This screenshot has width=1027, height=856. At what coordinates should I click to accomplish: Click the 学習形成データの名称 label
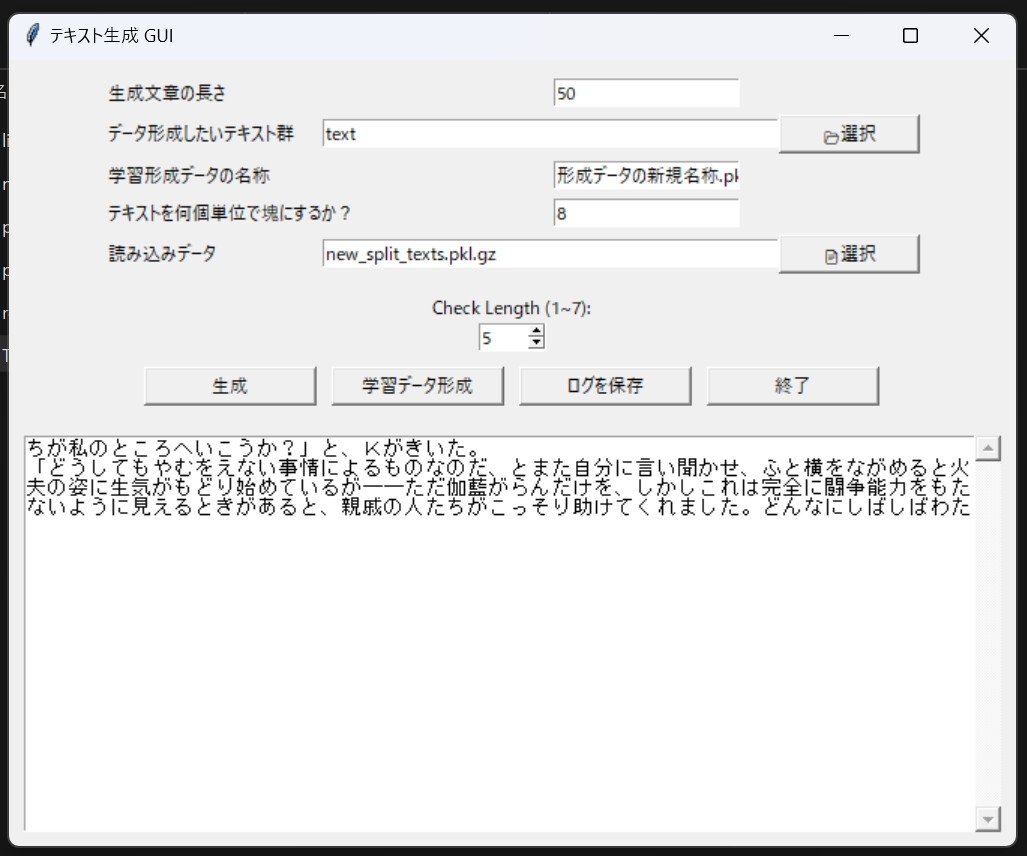[x=189, y=176]
